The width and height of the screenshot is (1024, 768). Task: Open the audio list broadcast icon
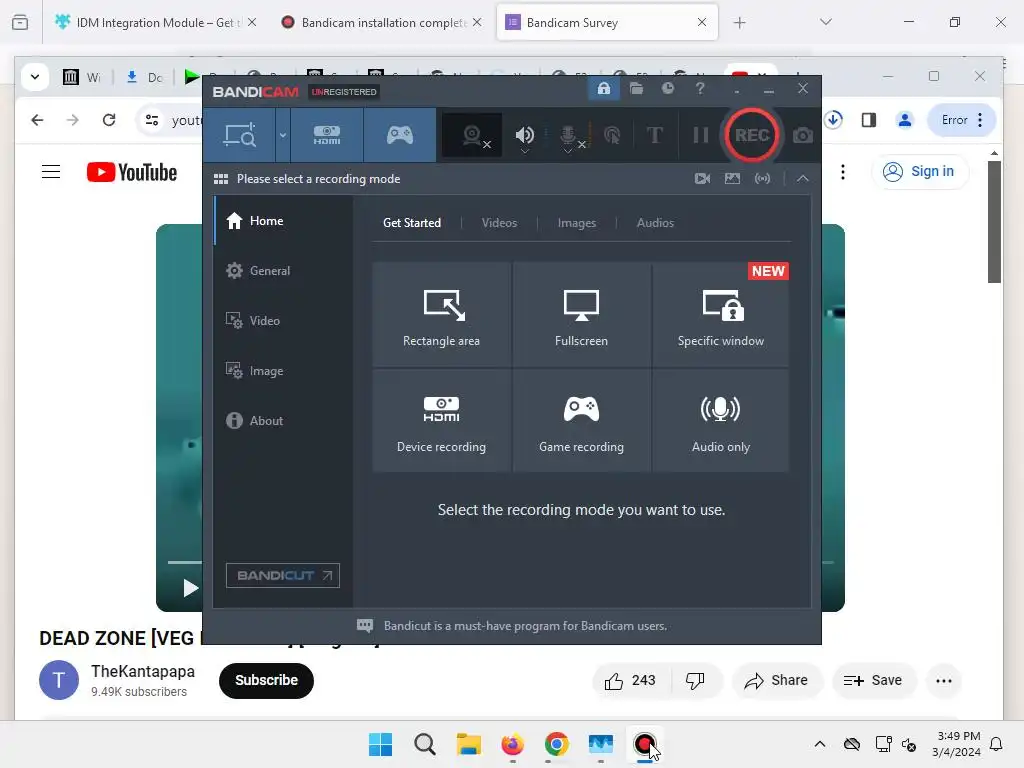click(x=762, y=178)
